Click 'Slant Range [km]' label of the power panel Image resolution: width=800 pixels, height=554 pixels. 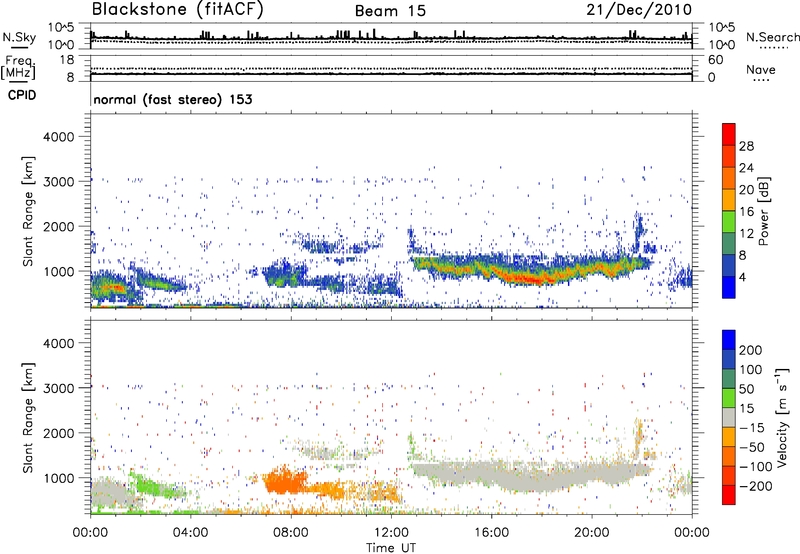28,211
